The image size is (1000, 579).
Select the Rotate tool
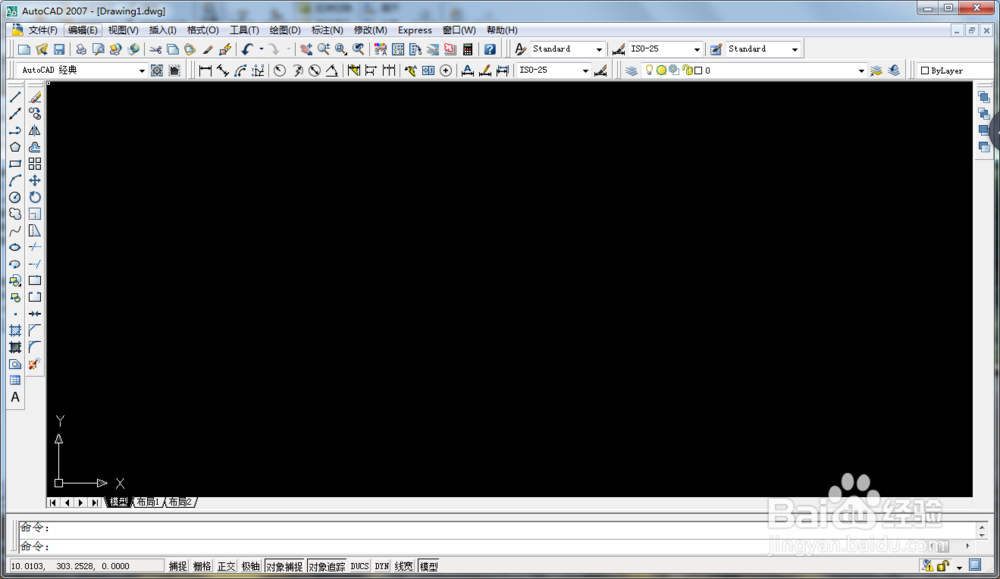[35, 197]
